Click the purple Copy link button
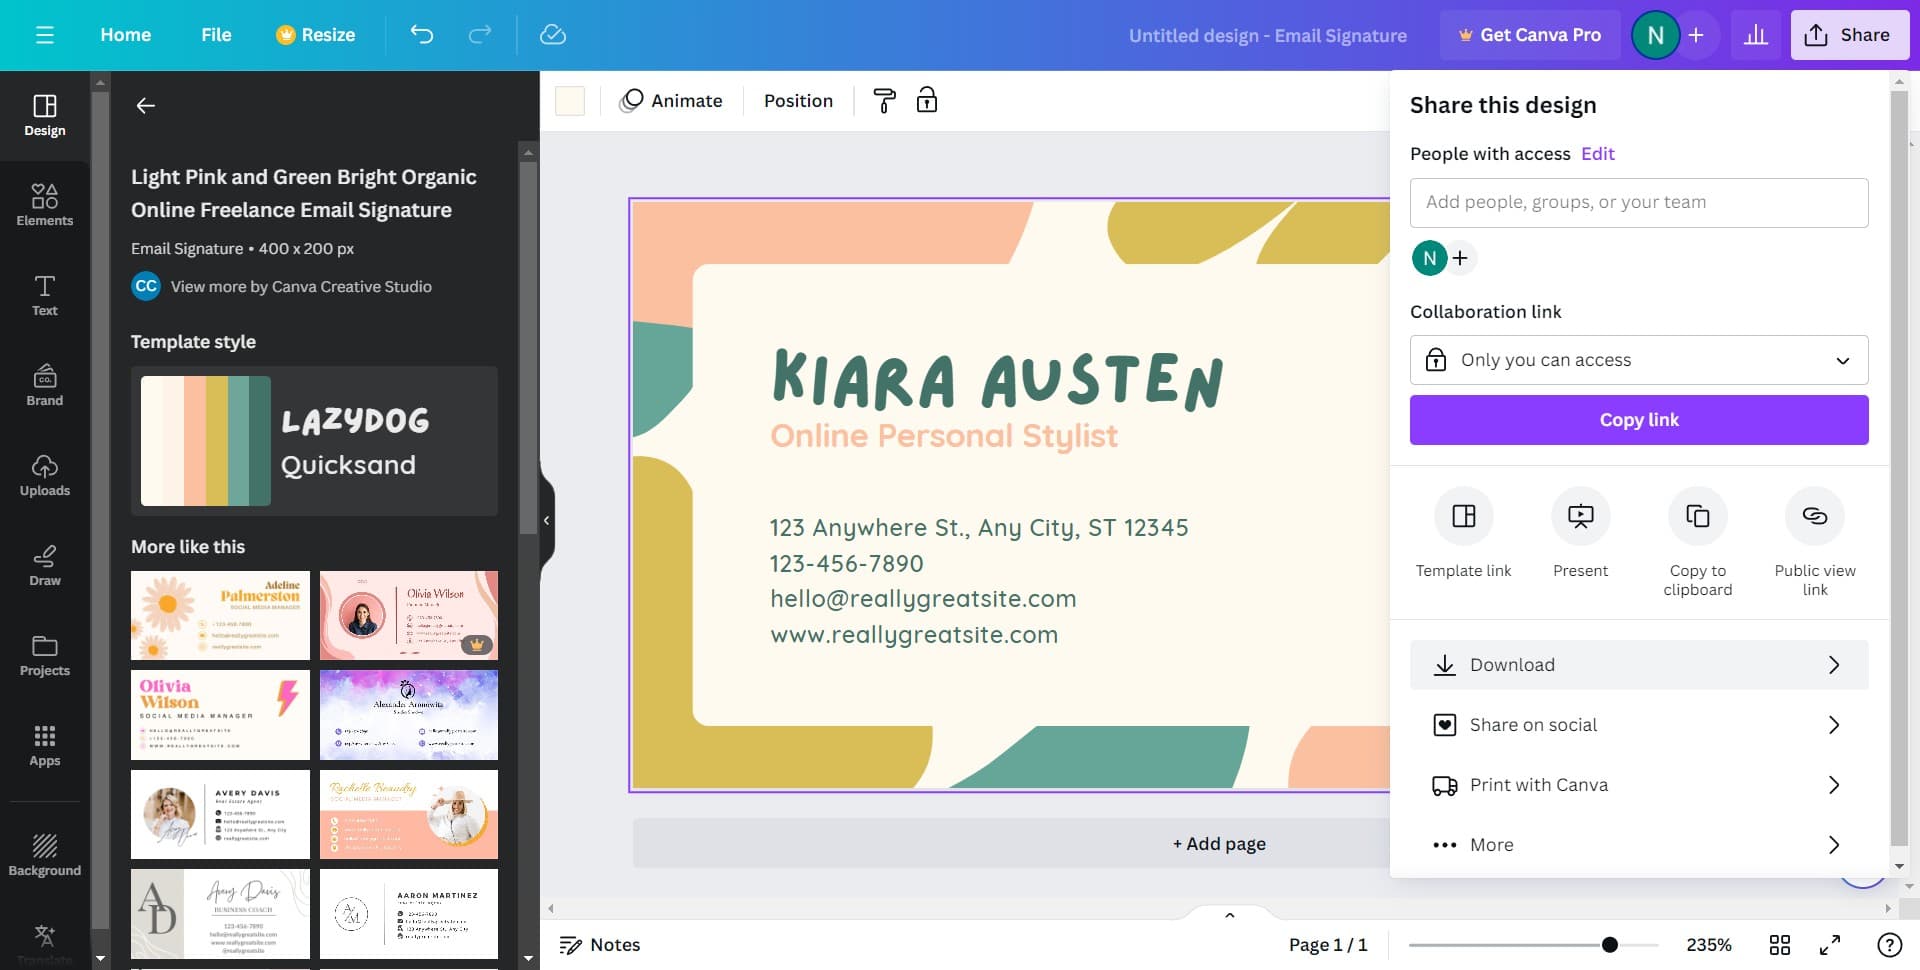Image resolution: width=1920 pixels, height=970 pixels. coord(1638,420)
